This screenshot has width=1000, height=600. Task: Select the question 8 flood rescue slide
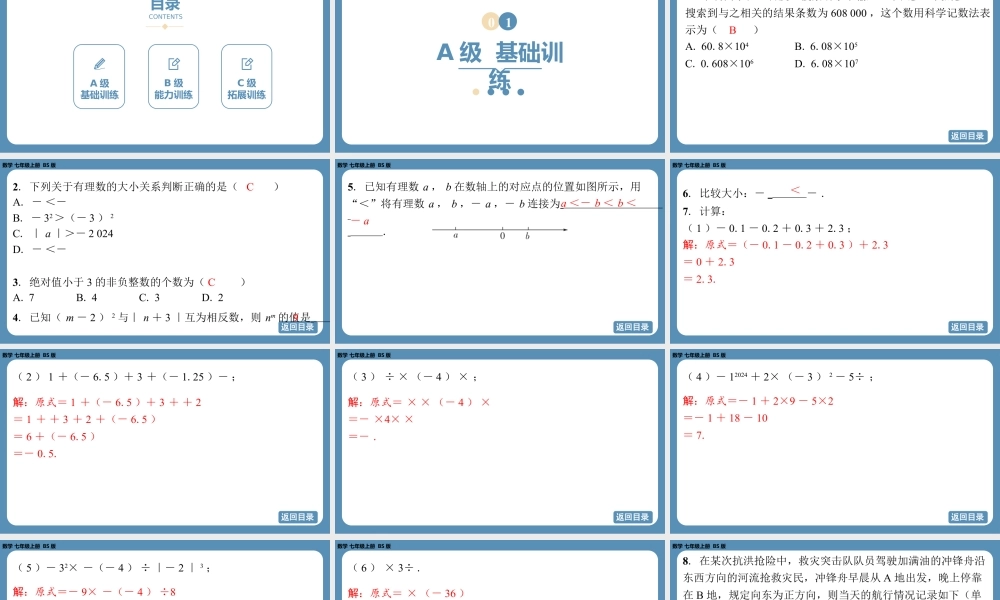[x=833, y=575]
